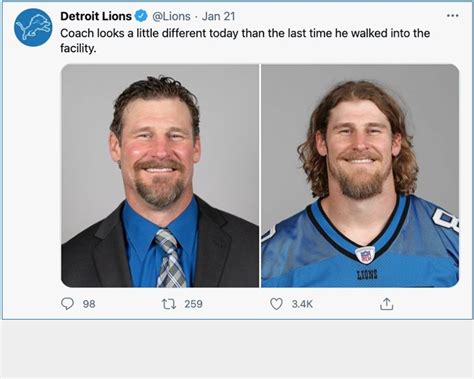
Task: Click the NFL shield logo on the jersey
Action: pos(366,255)
